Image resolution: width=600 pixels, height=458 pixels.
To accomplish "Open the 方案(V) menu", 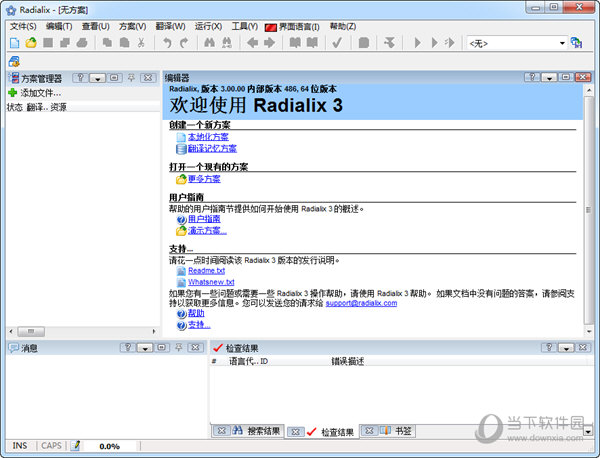I will click(132, 26).
